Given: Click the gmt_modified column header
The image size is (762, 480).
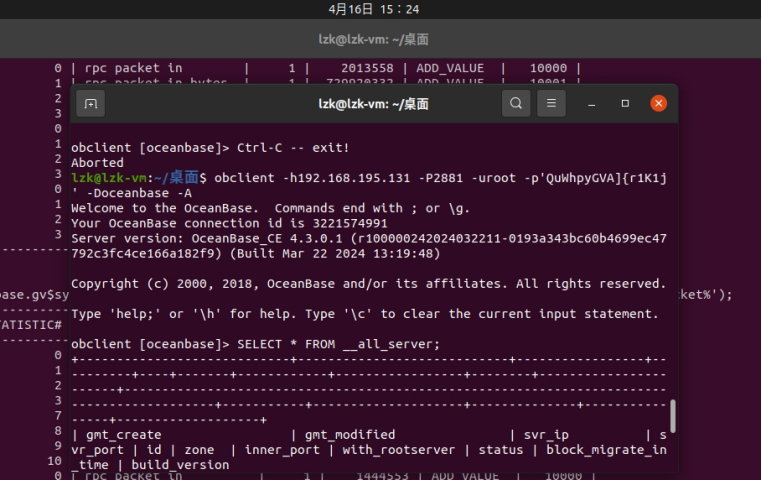Looking at the screenshot, I should pos(350,435).
